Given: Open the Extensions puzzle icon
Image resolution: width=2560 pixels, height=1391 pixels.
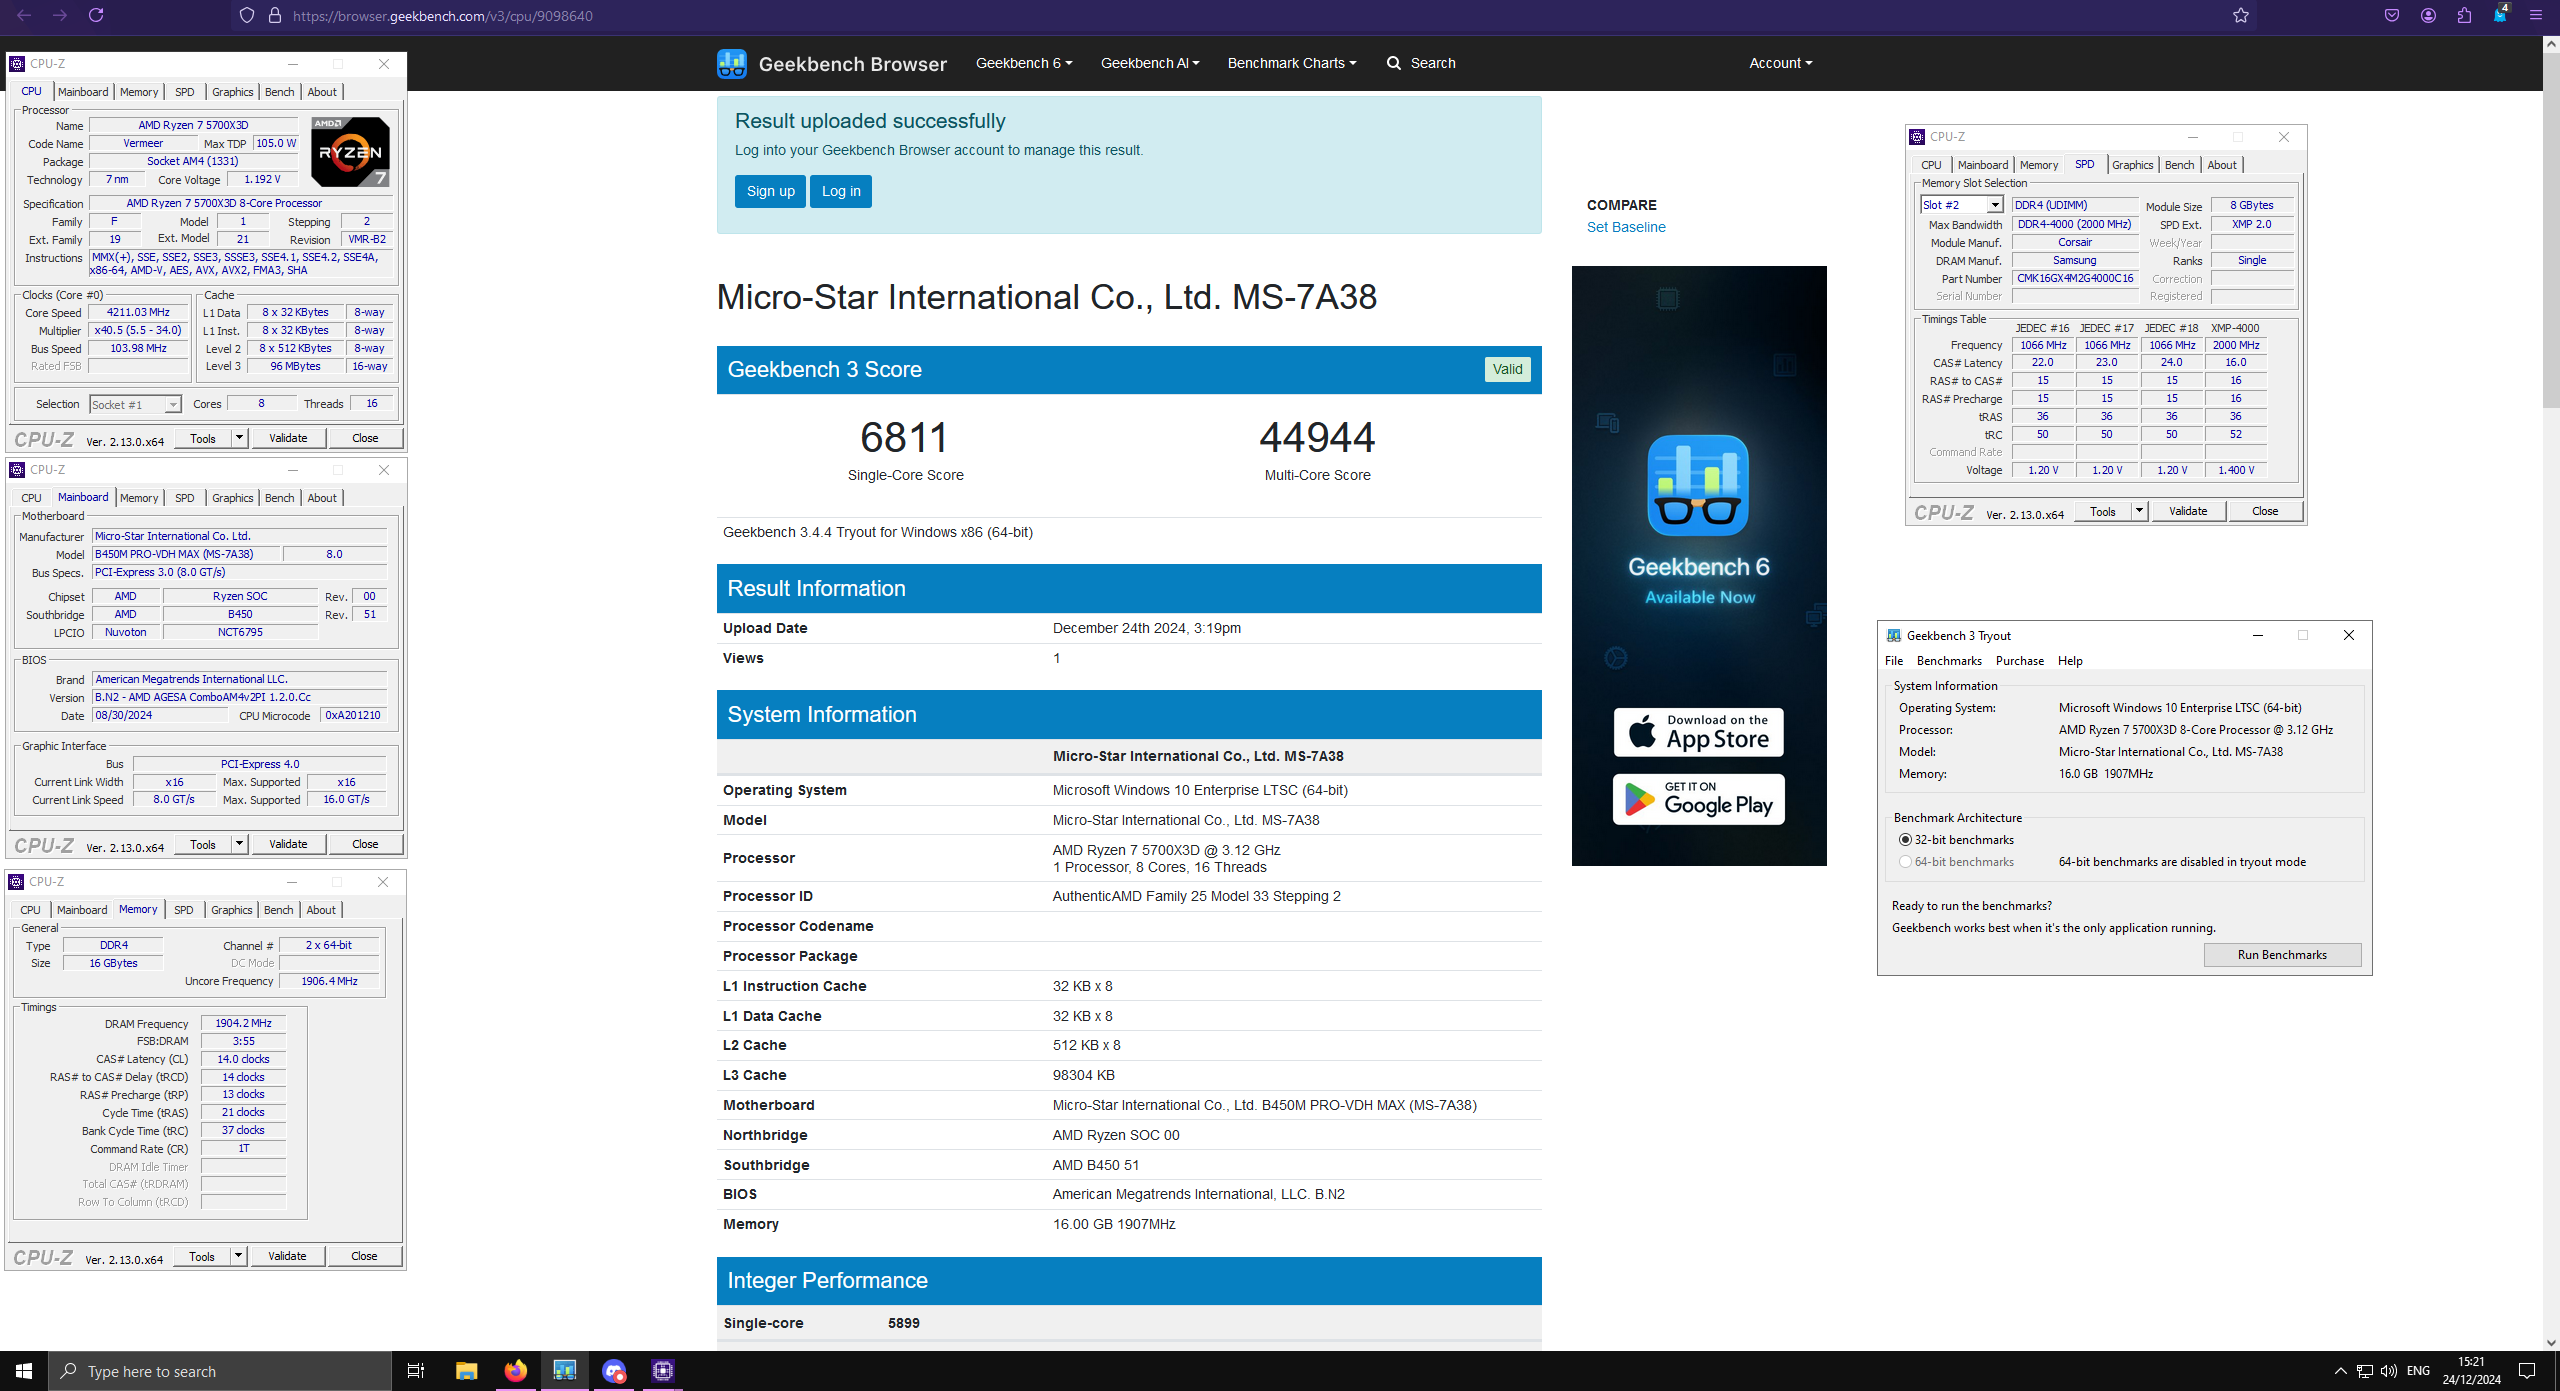Looking at the screenshot, I should (x=2464, y=15).
